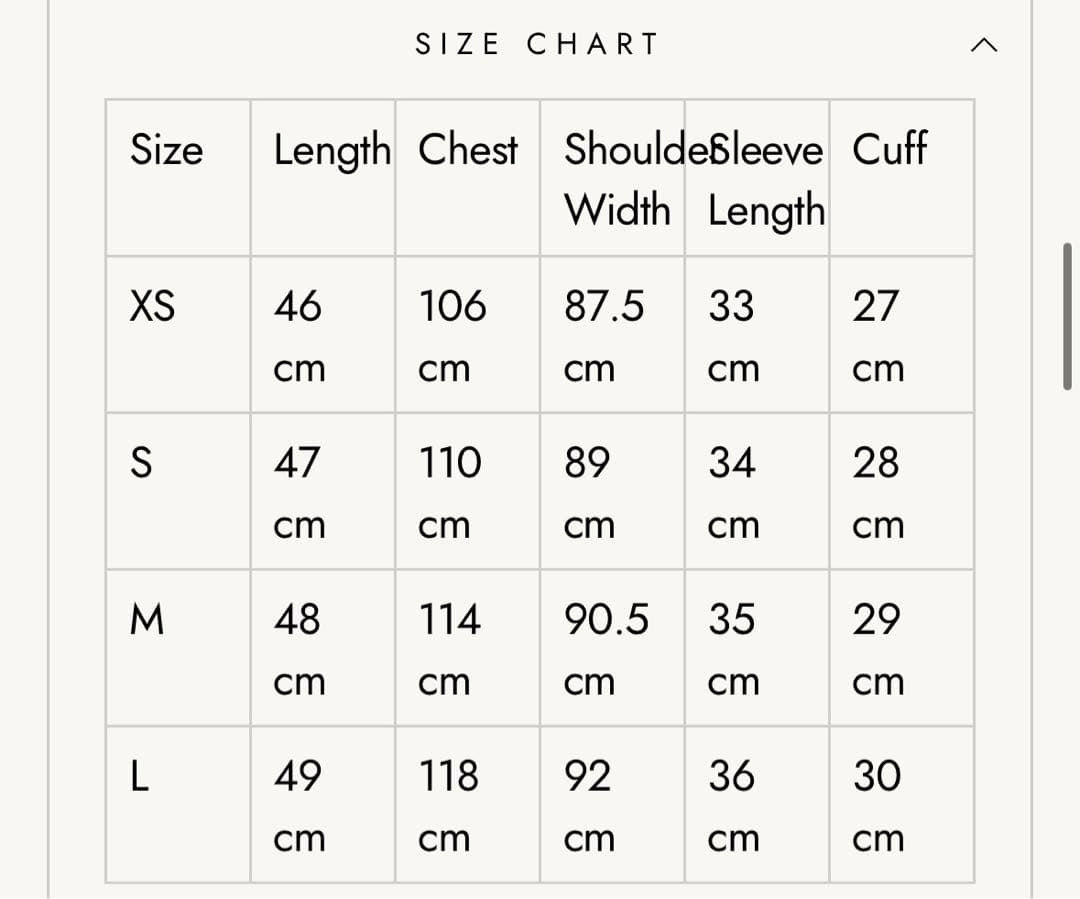
Task: Select the Shoulder Width column header
Action: coord(618,179)
